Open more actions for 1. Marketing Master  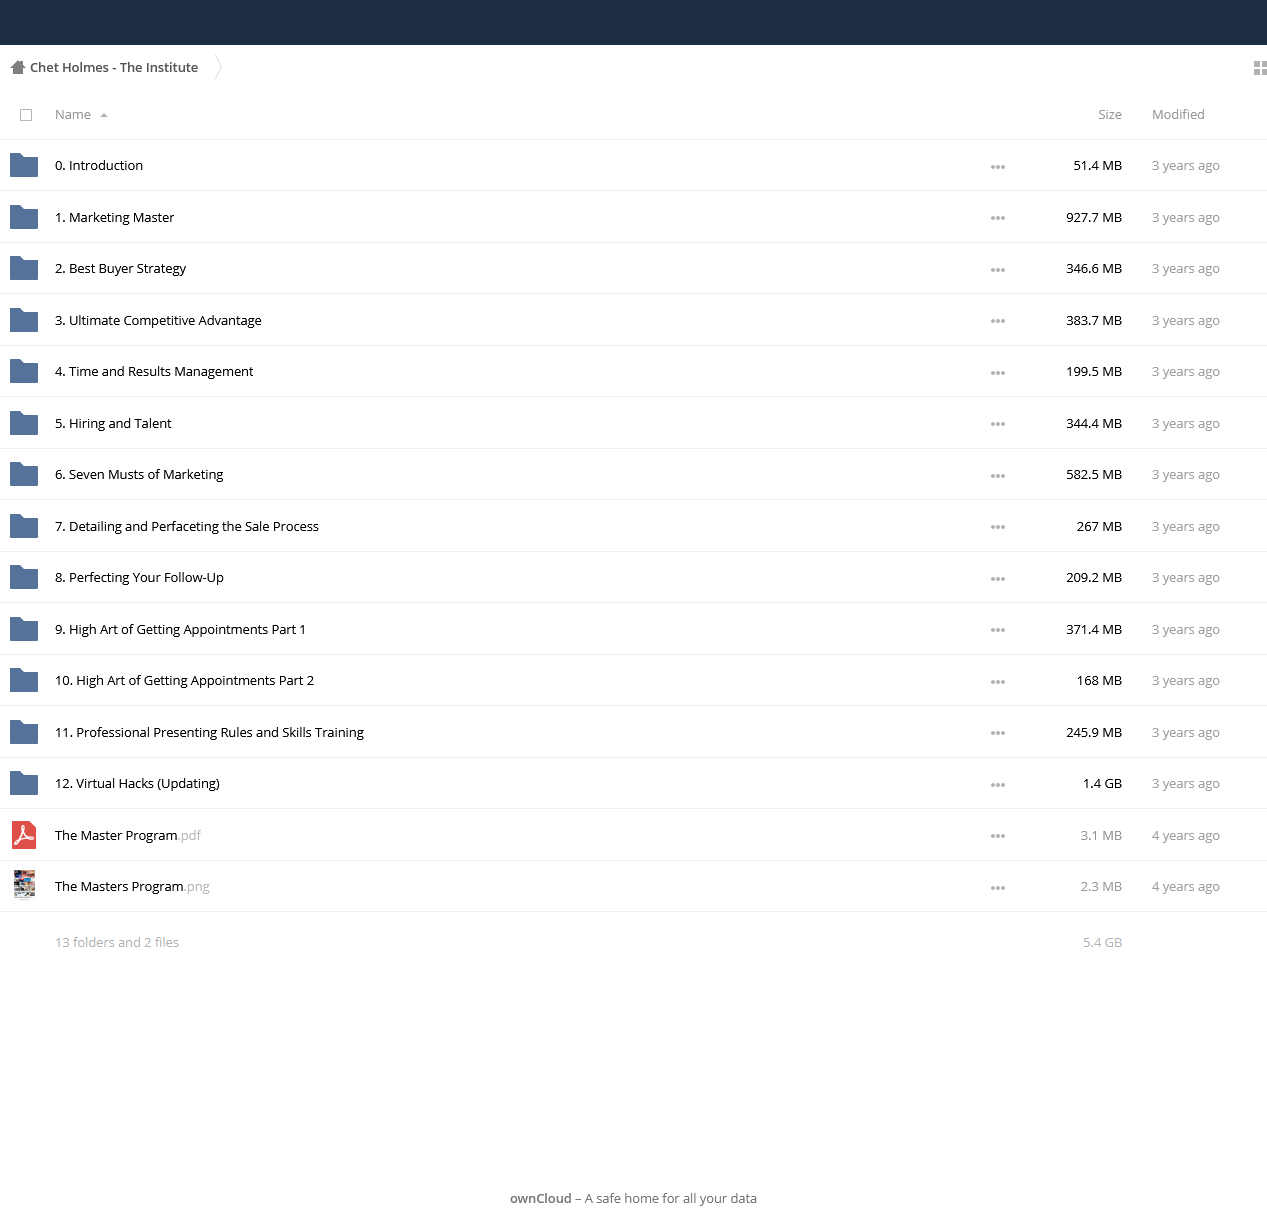[x=998, y=218]
